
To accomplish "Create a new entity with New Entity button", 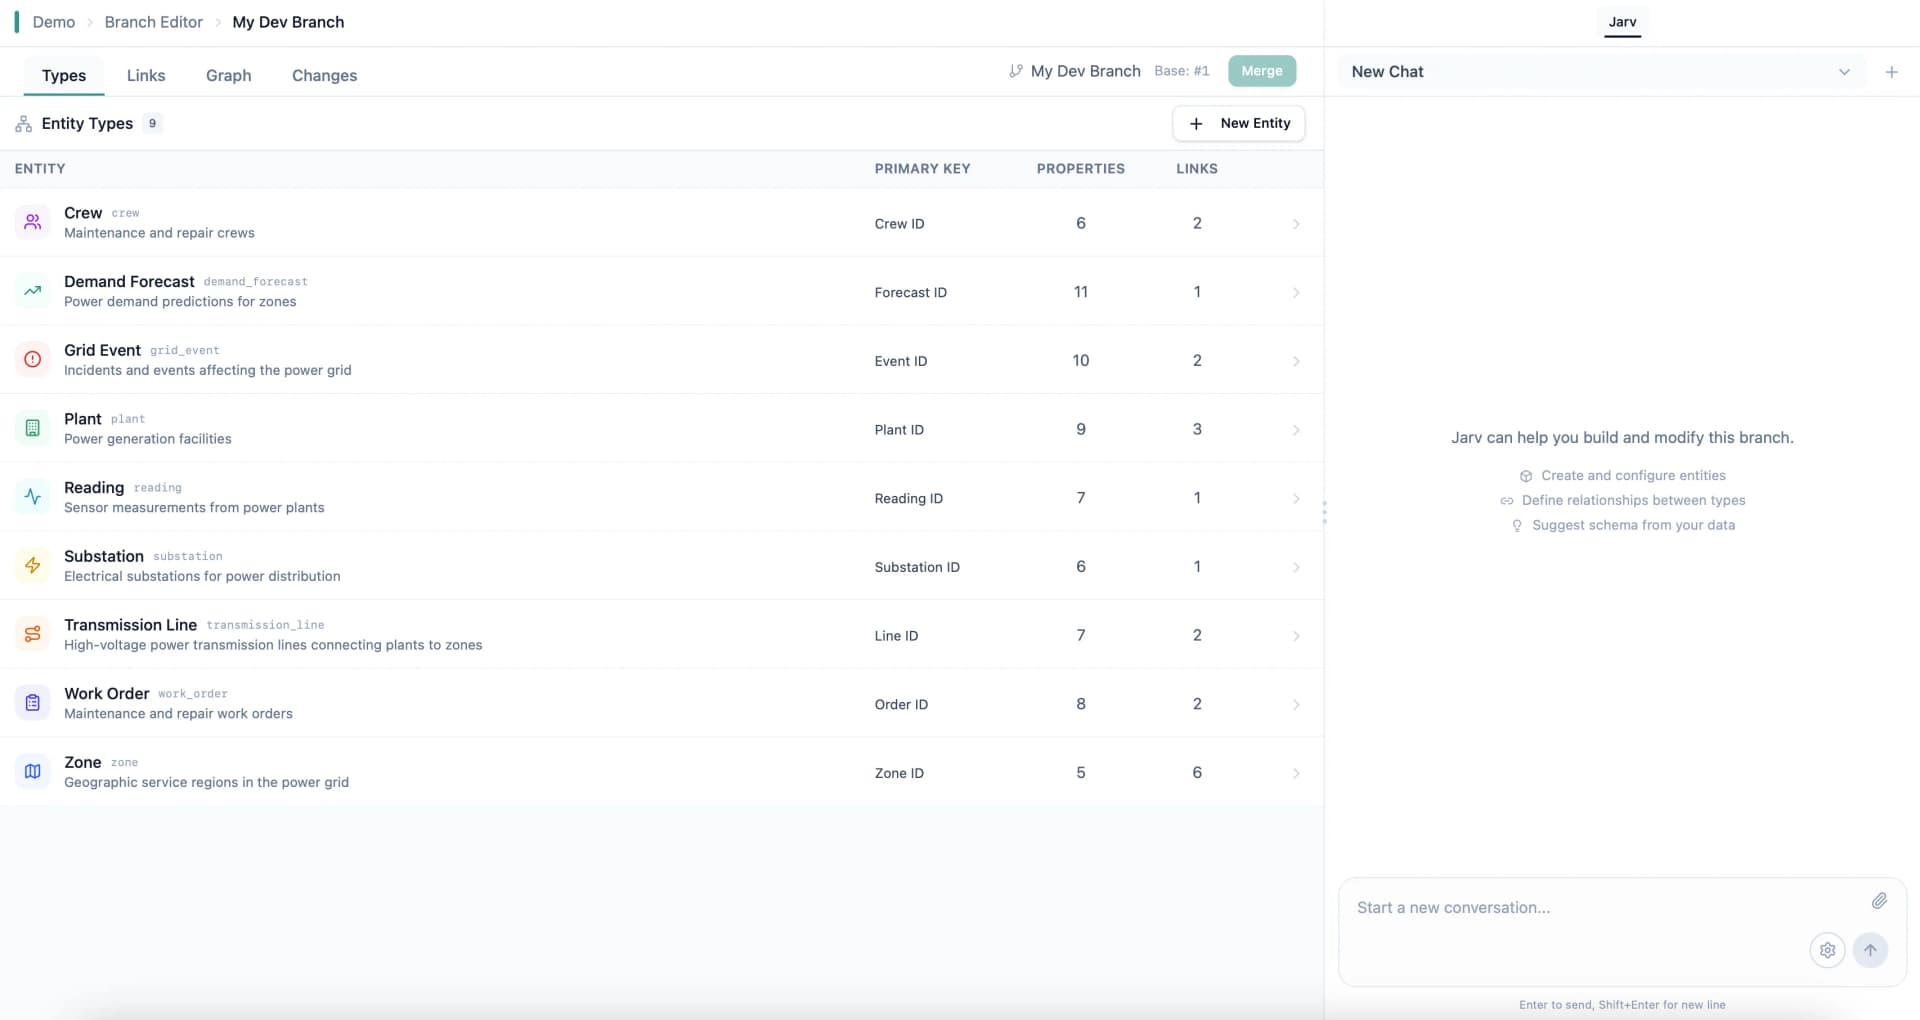I will pyautogui.click(x=1238, y=123).
